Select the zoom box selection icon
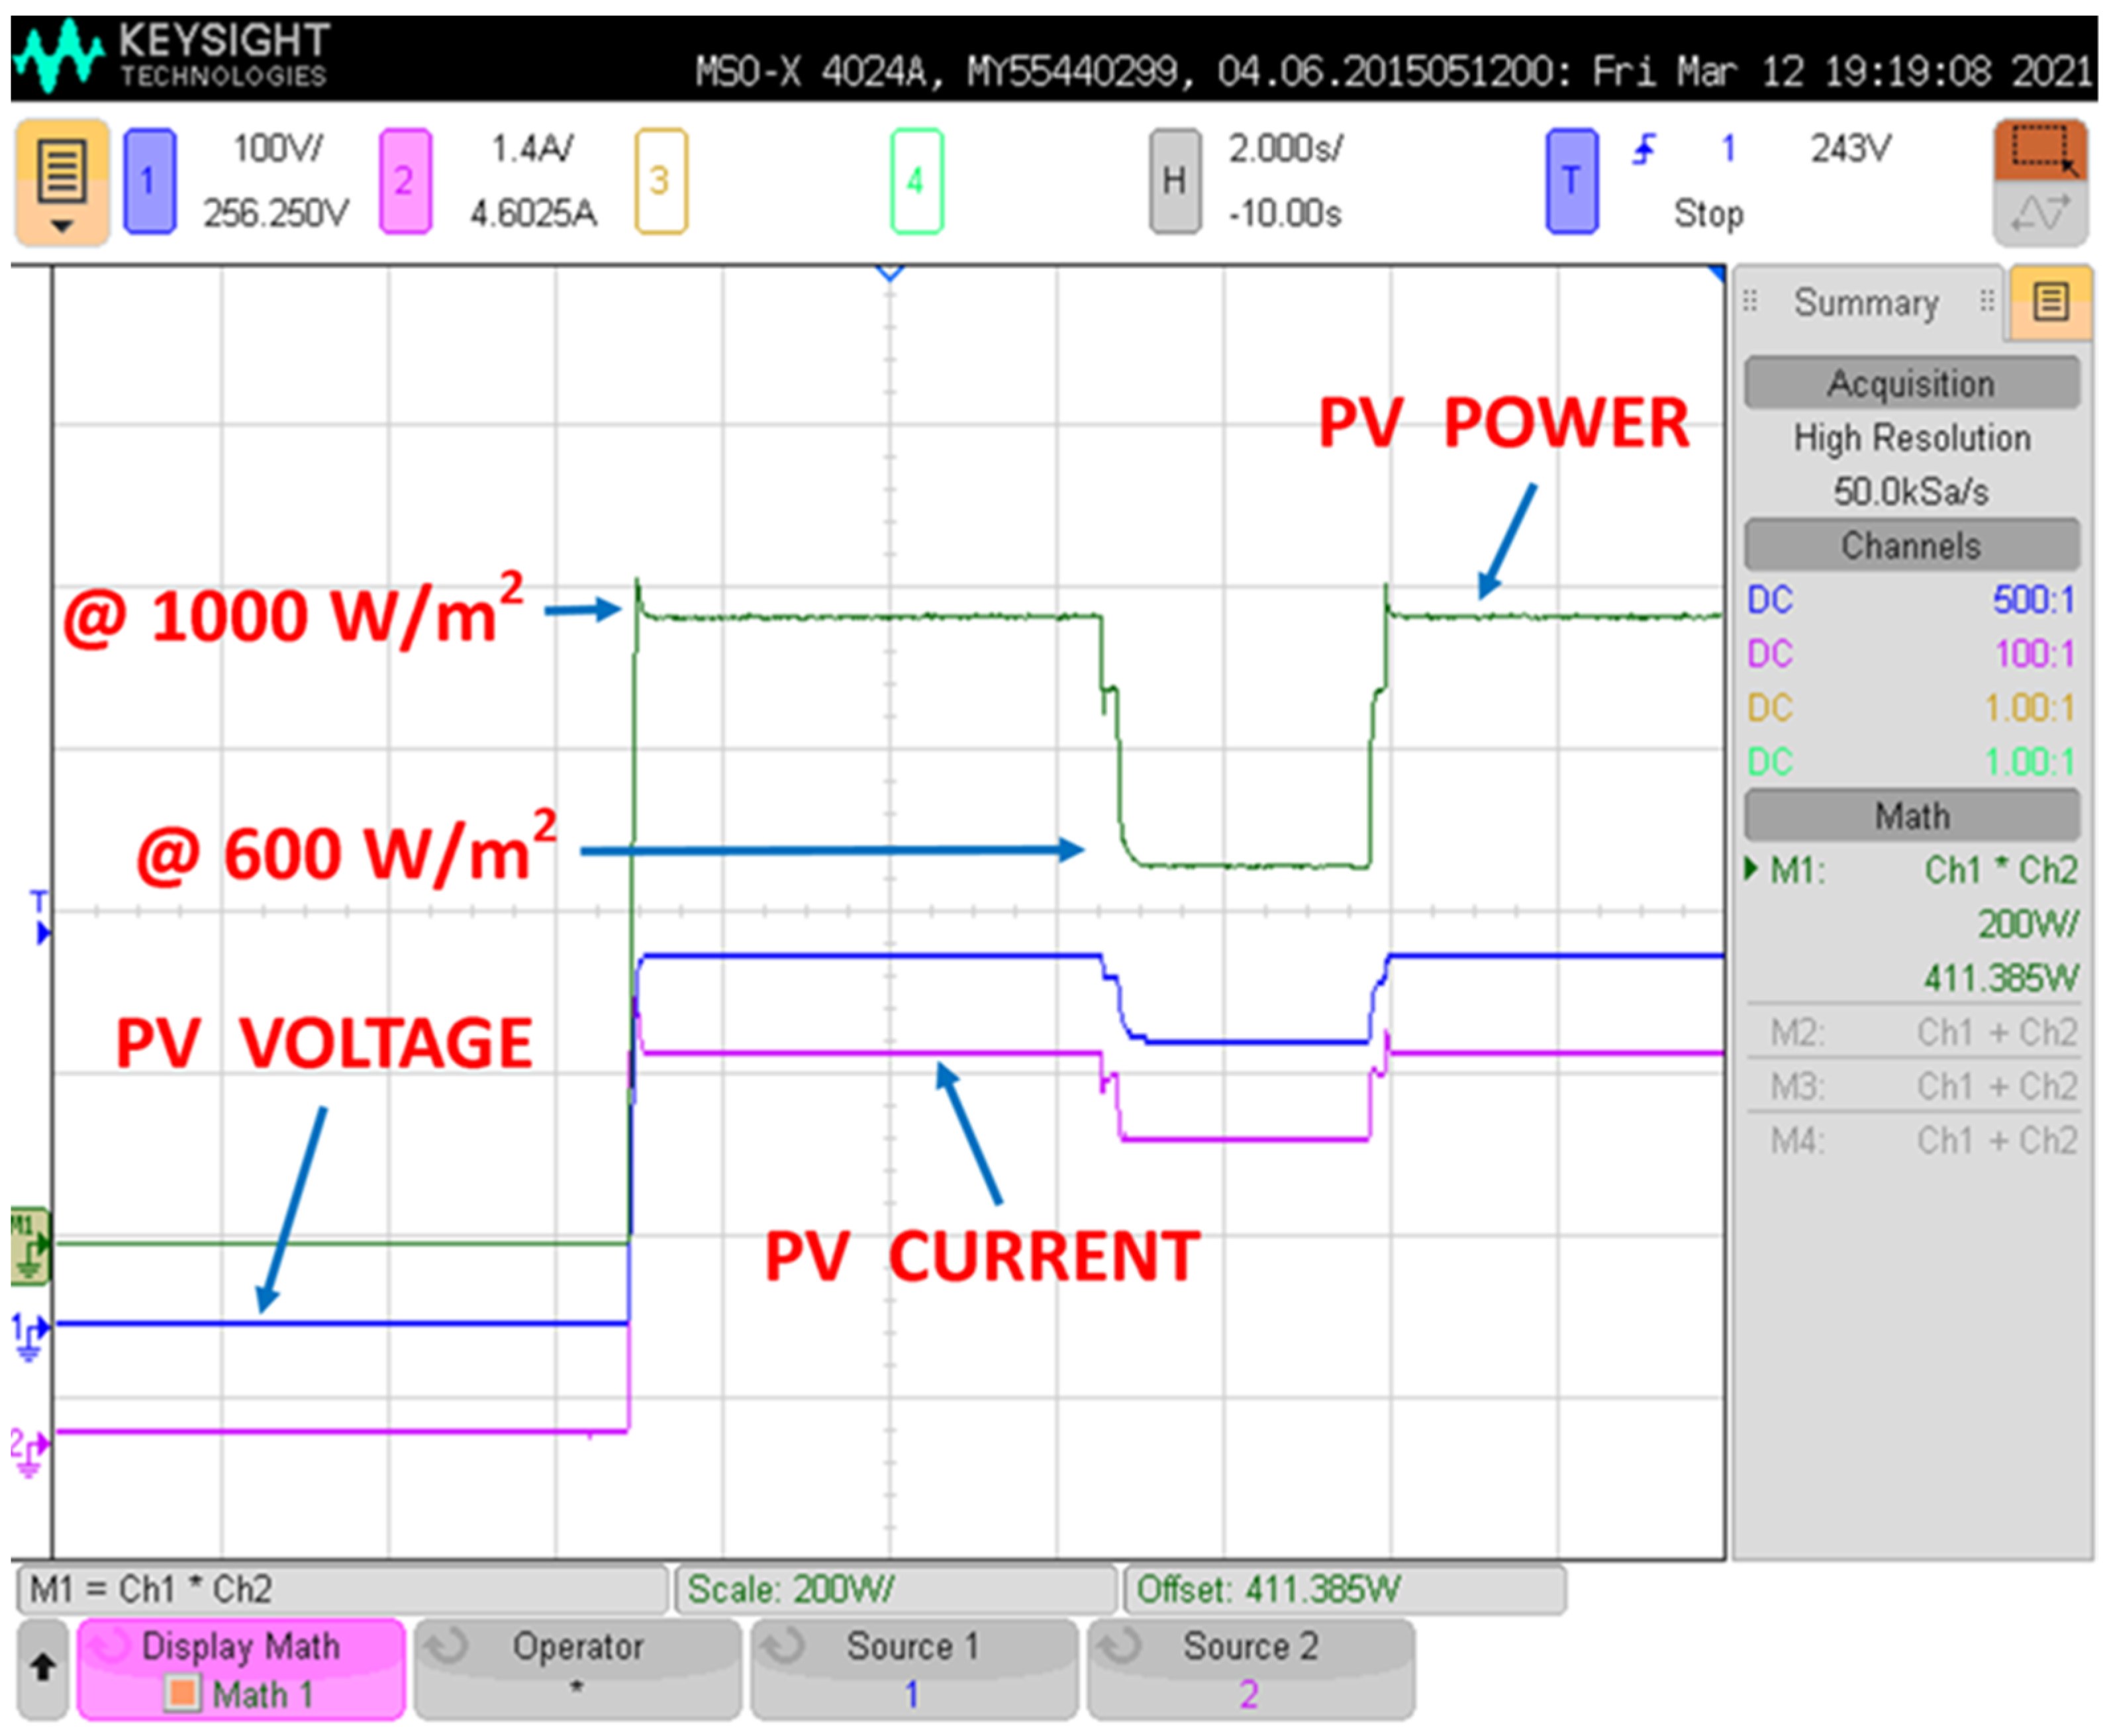This screenshot has height=1736, width=2109. 2041,149
